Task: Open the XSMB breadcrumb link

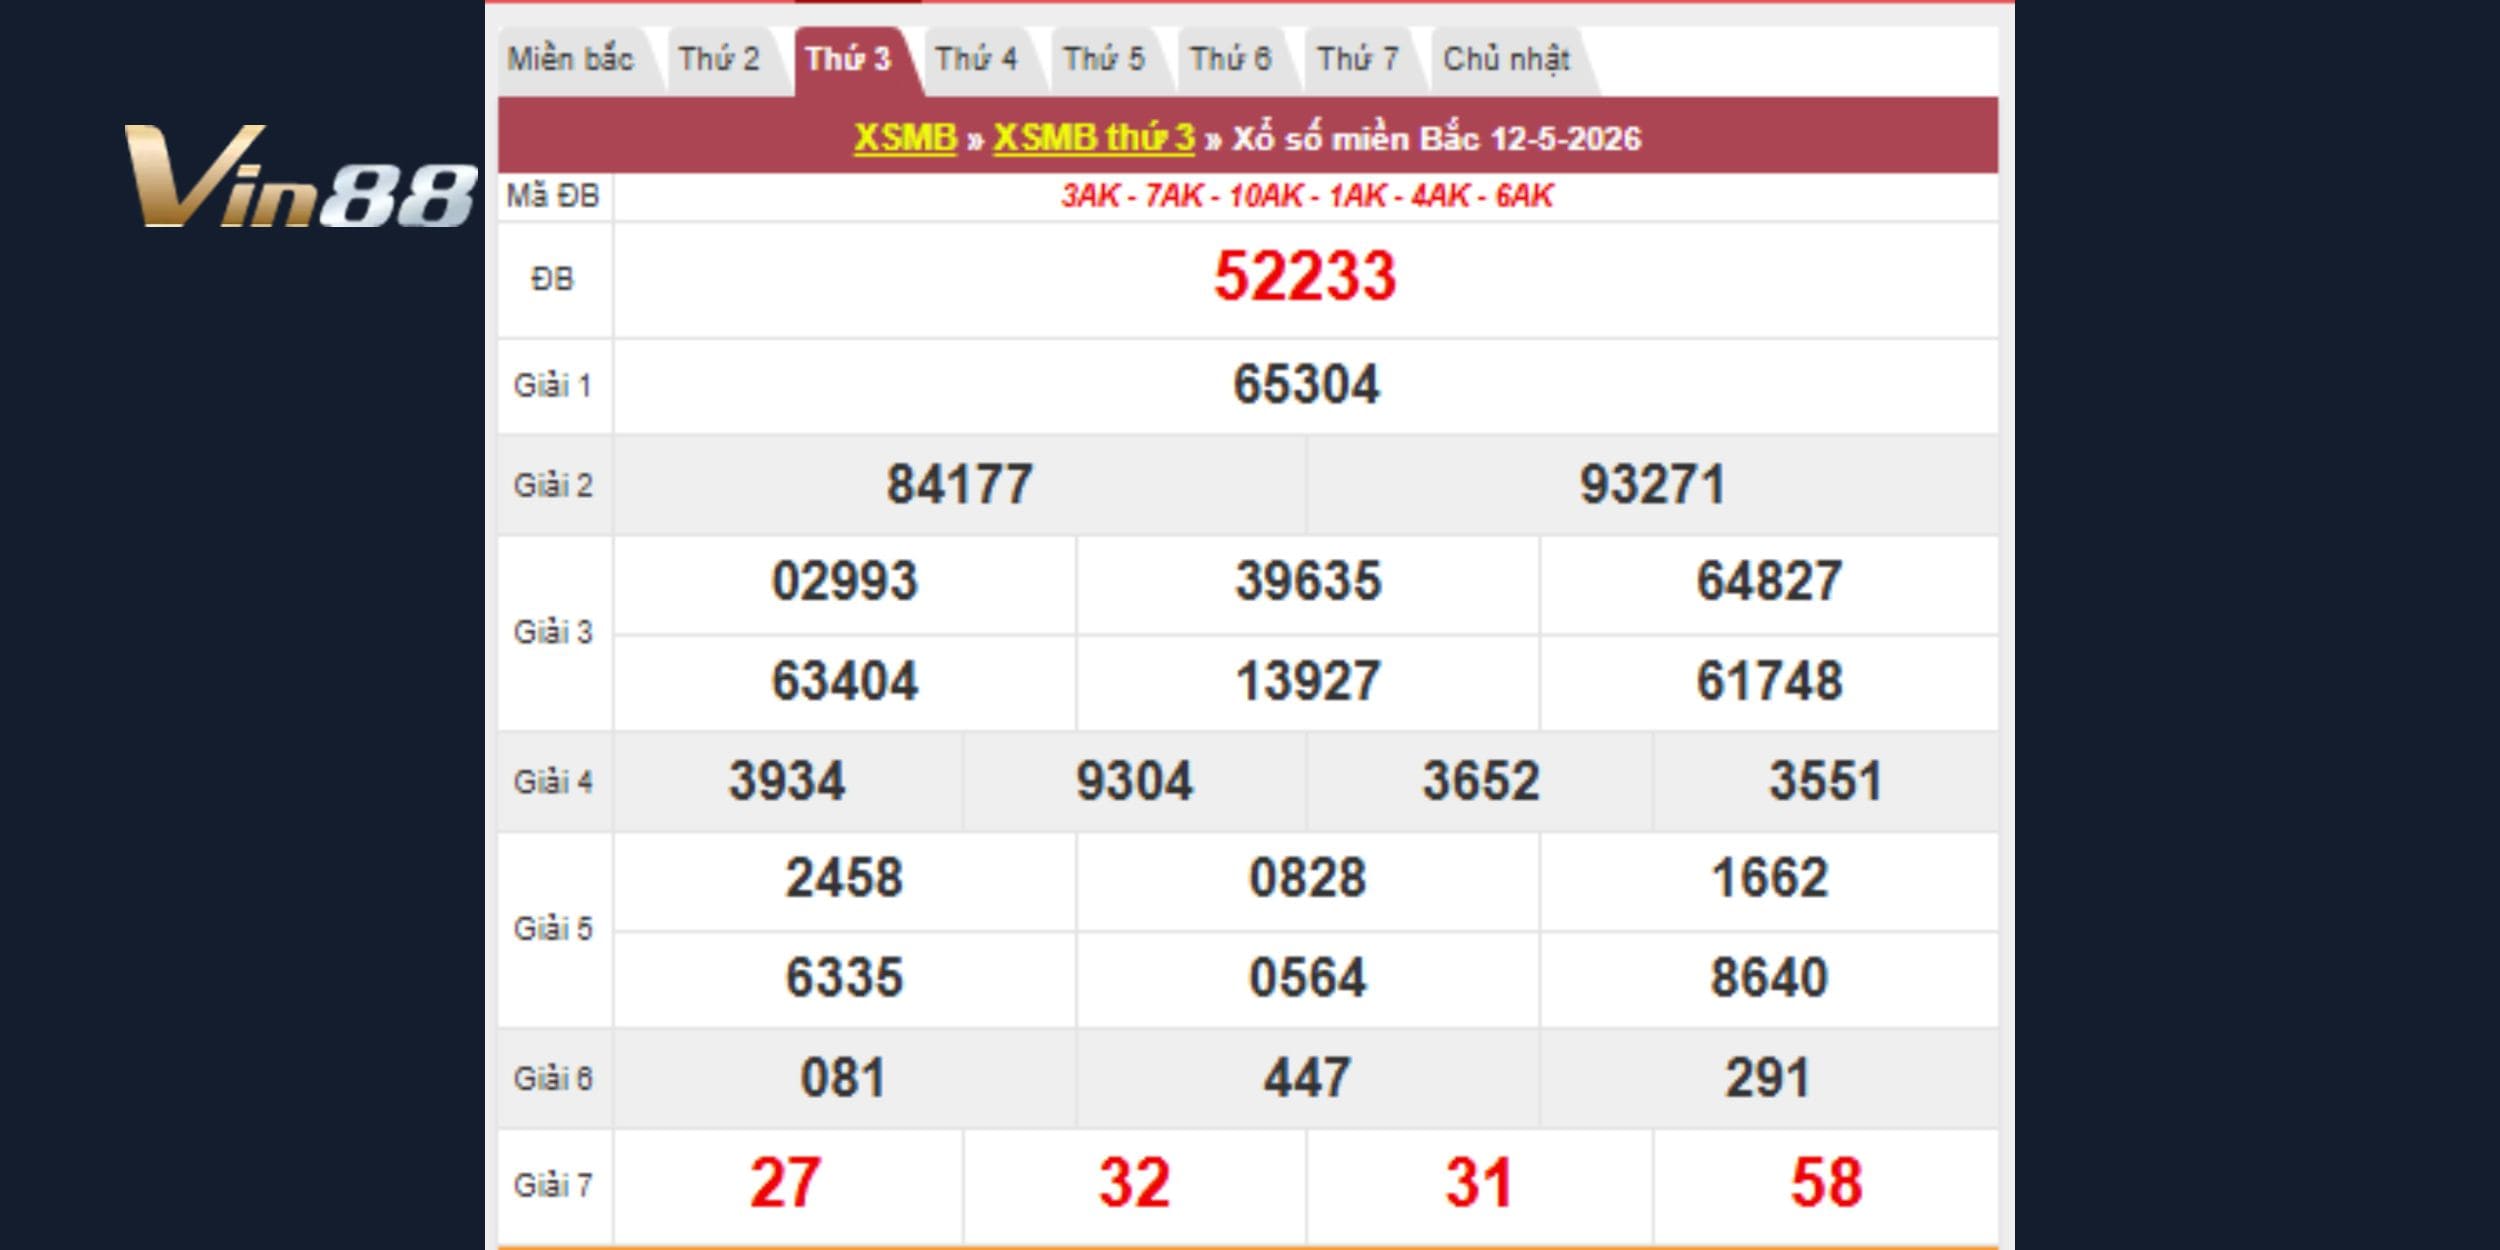Action: (905, 138)
